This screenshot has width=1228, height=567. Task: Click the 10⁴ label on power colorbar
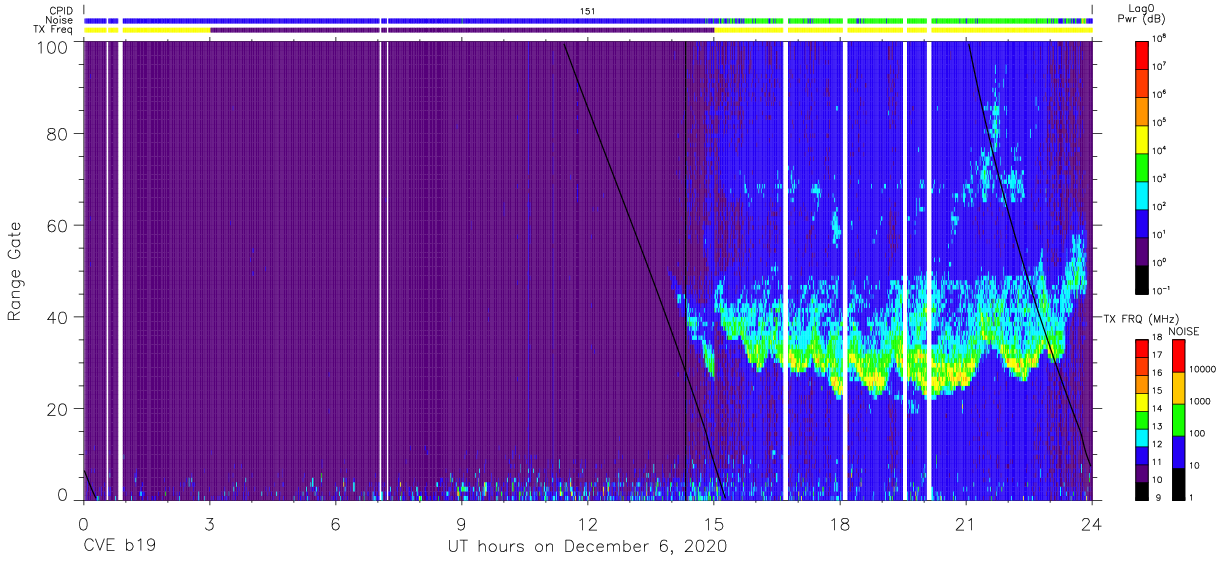[1160, 150]
